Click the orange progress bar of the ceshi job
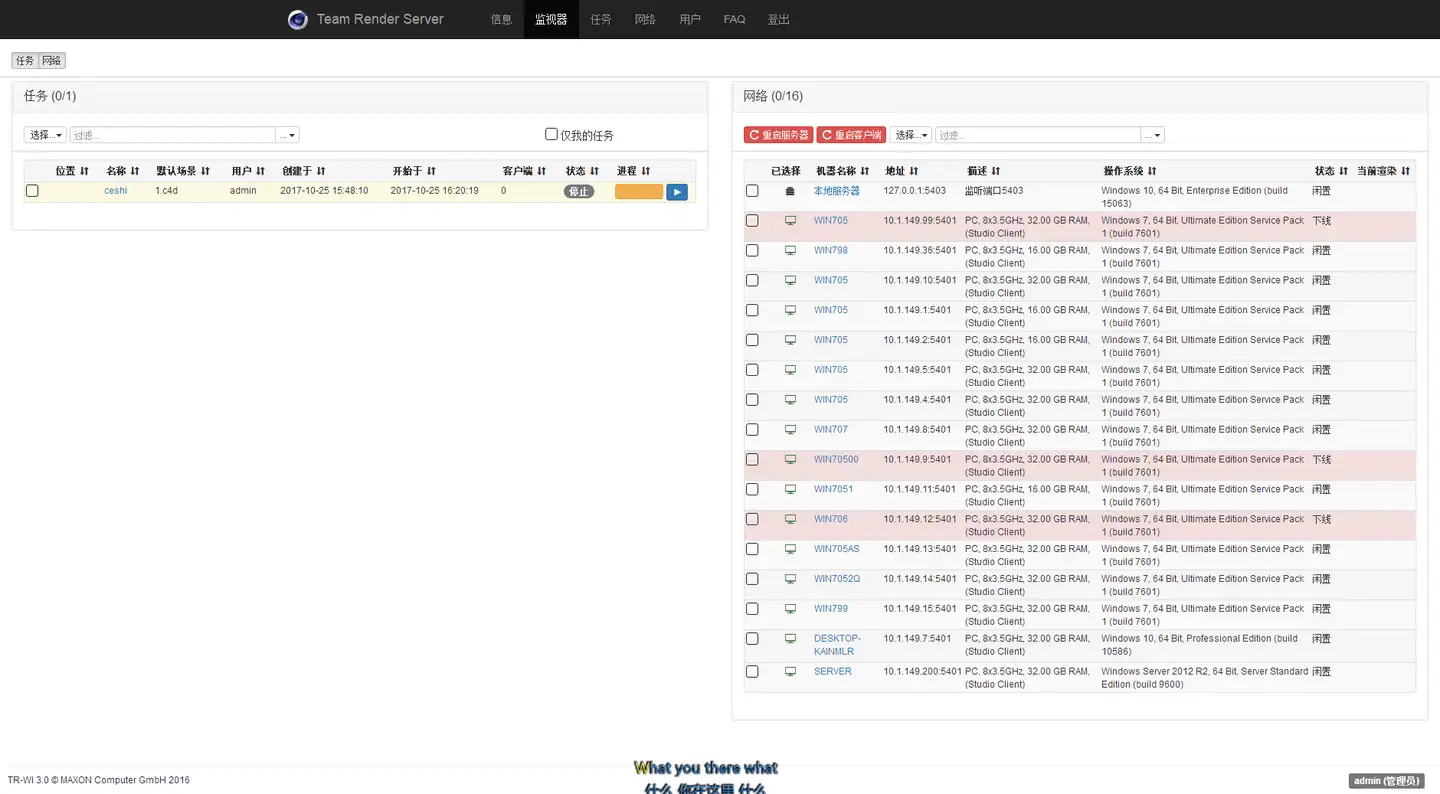Viewport: 1440px width, 794px height. pos(639,192)
